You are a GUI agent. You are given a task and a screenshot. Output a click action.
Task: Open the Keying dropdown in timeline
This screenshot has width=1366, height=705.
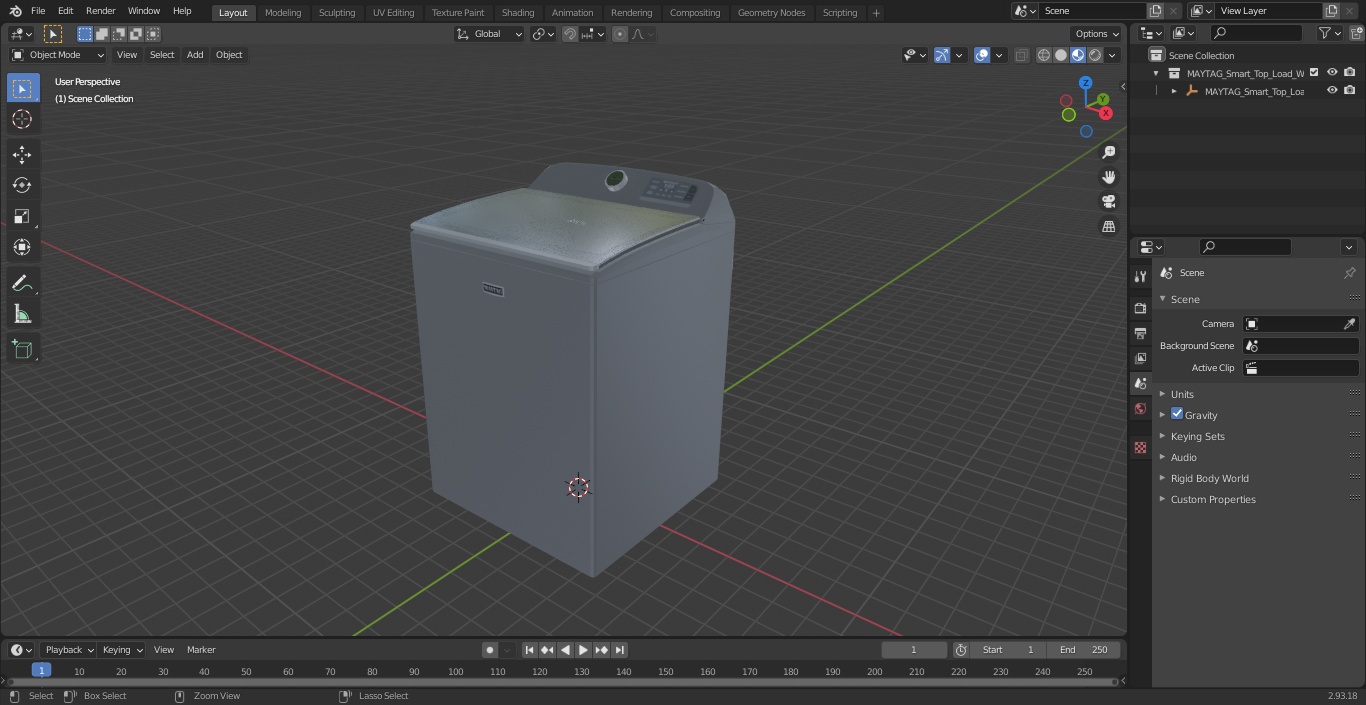coord(122,650)
